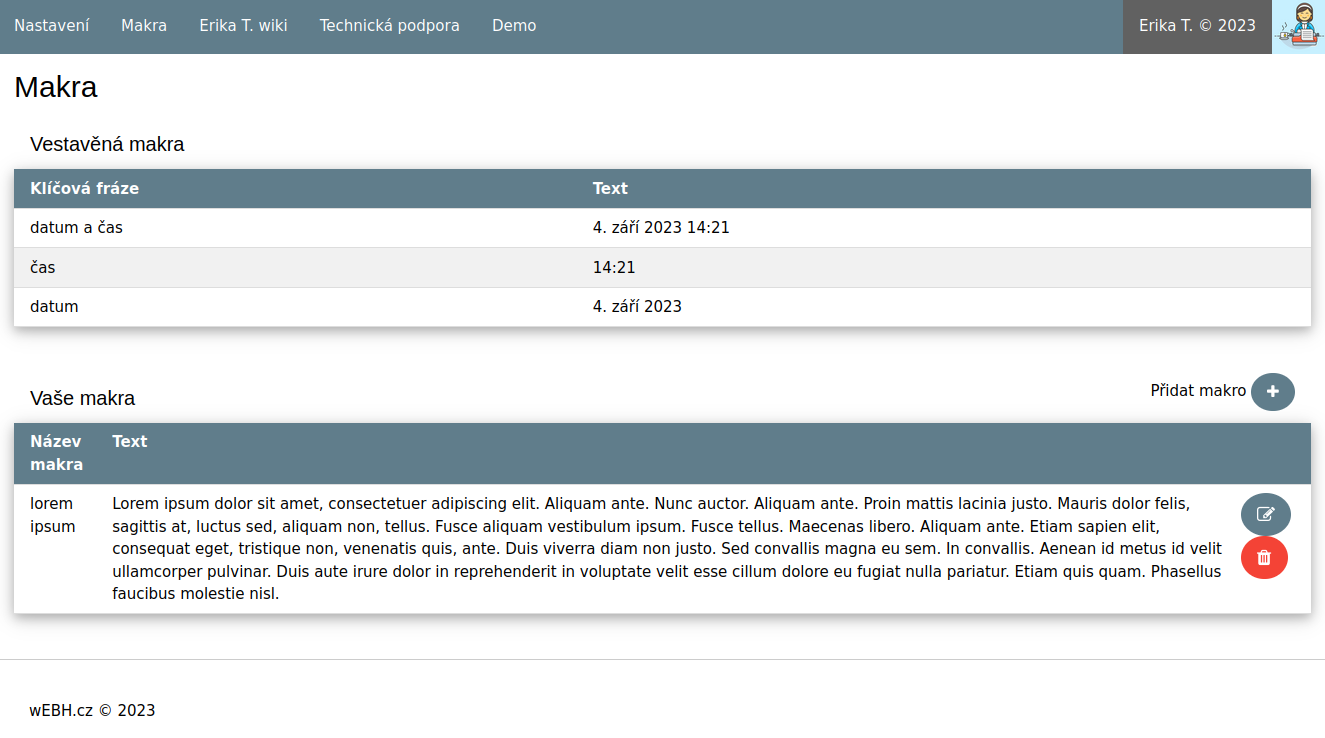Click the Erika T. © 2023 label

point(1197,26)
